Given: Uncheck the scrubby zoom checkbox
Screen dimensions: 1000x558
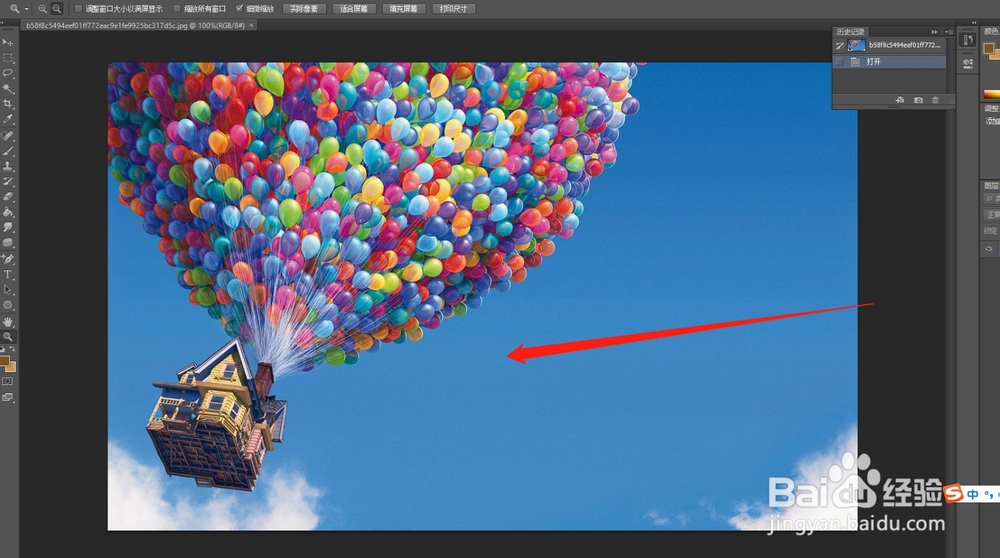Looking at the screenshot, I should pos(239,8).
